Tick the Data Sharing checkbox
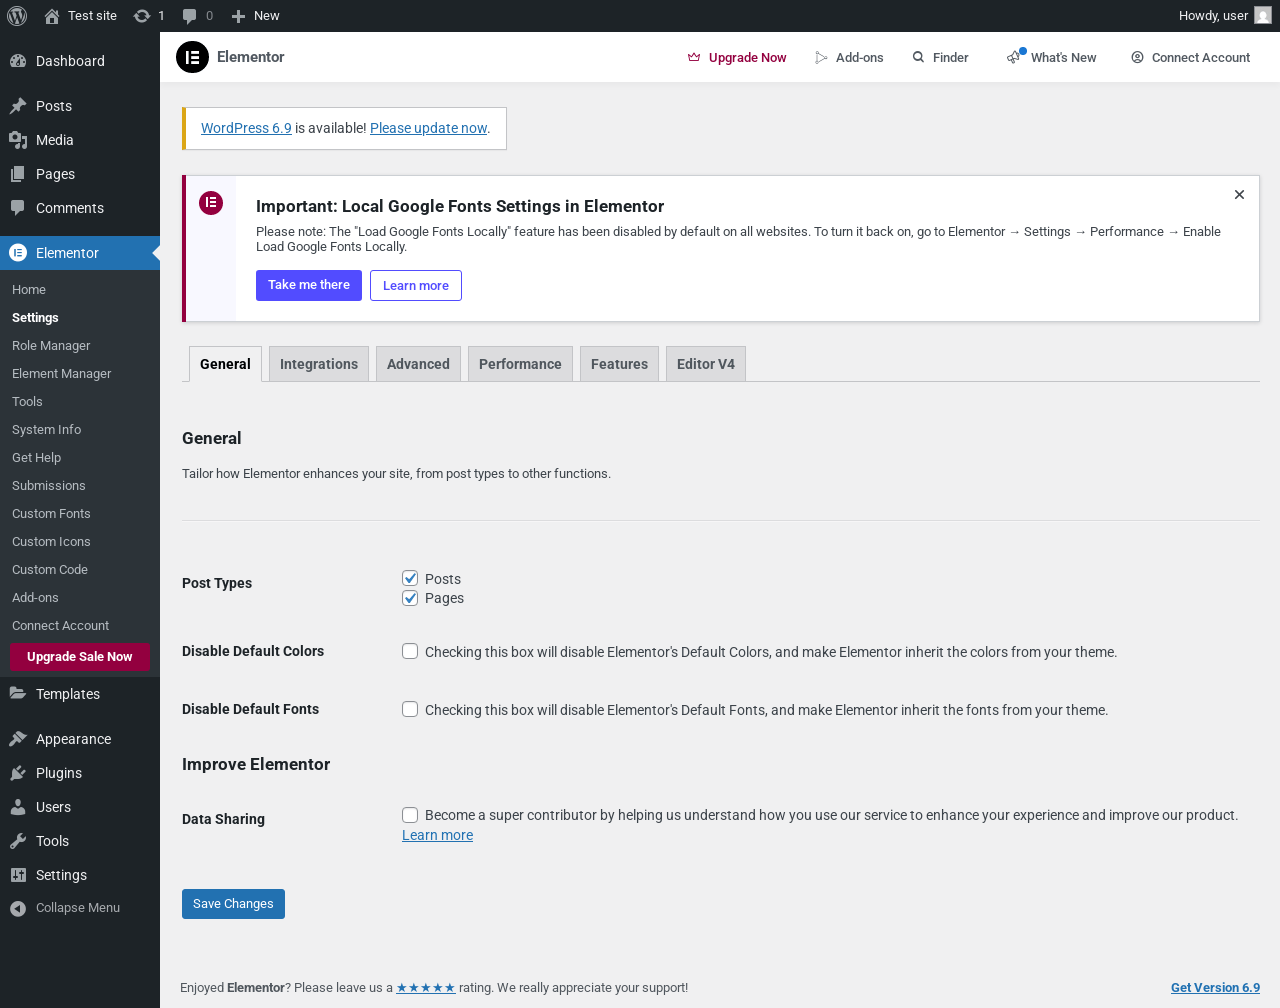This screenshot has width=1280, height=1008. (410, 814)
